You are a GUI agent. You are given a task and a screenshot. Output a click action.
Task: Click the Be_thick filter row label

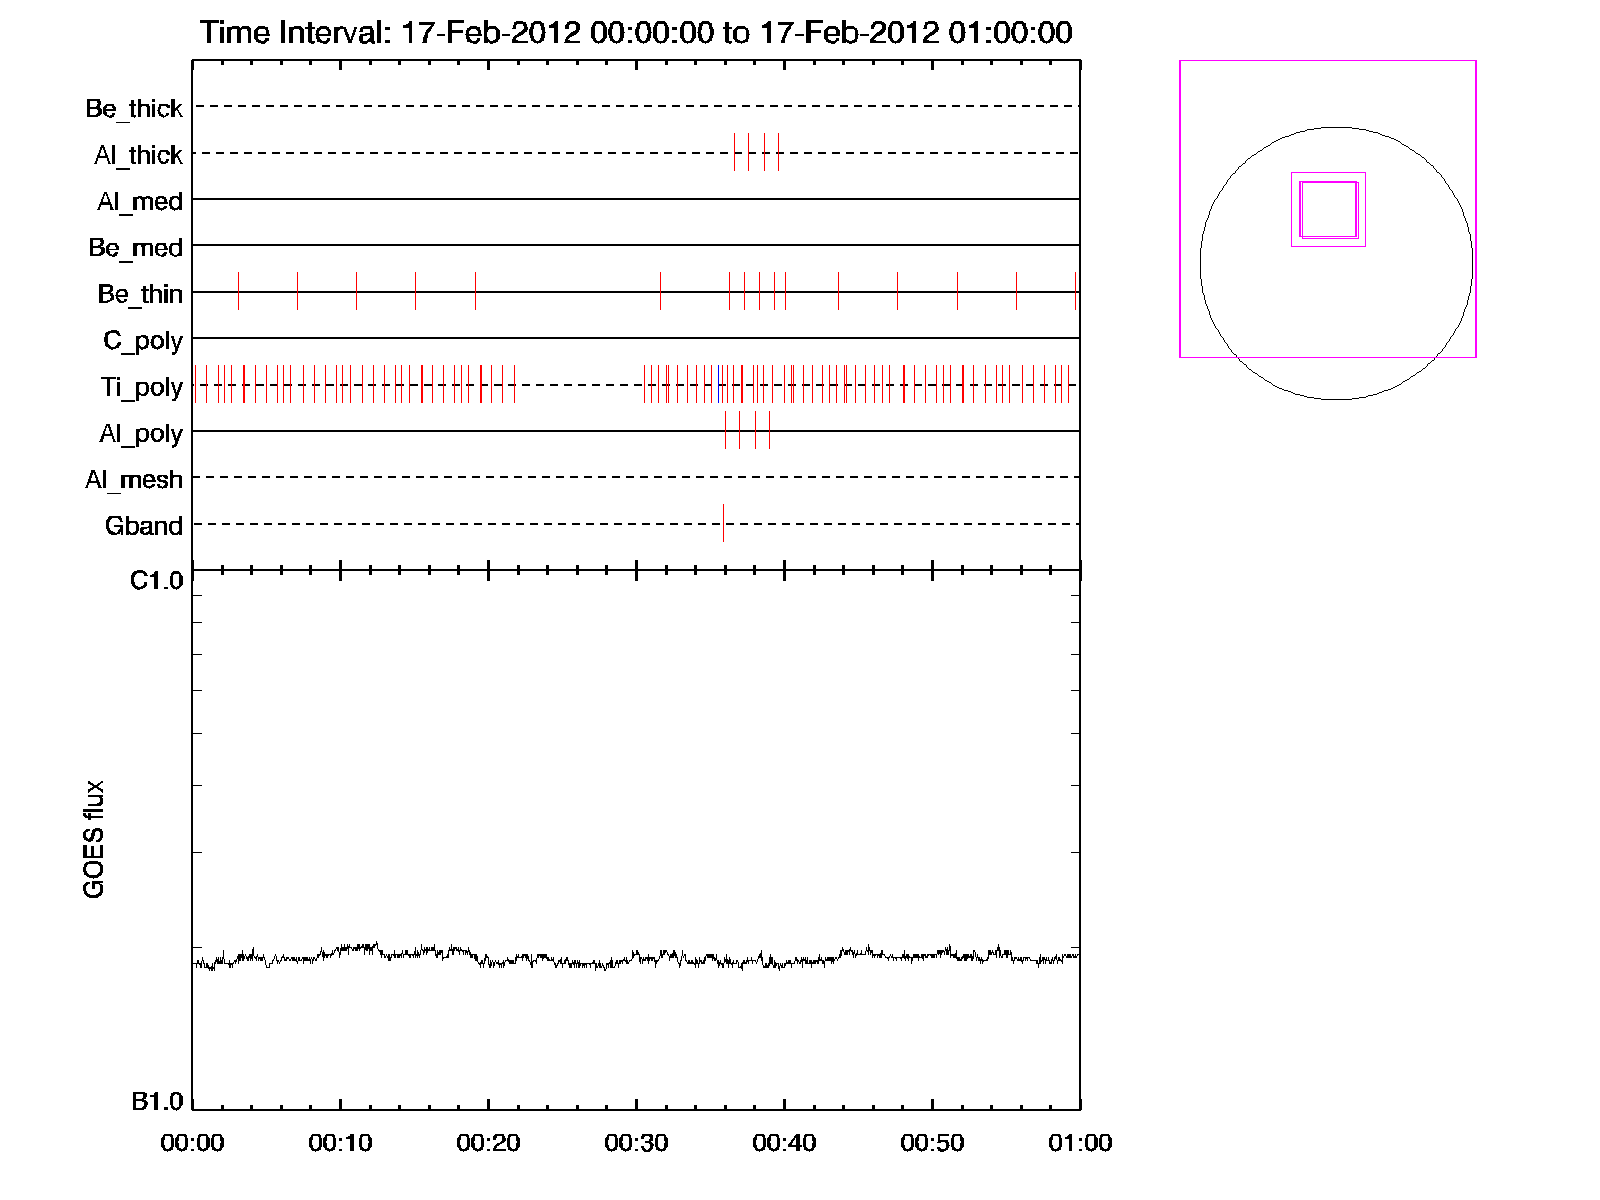pyautogui.click(x=134, y=108)
